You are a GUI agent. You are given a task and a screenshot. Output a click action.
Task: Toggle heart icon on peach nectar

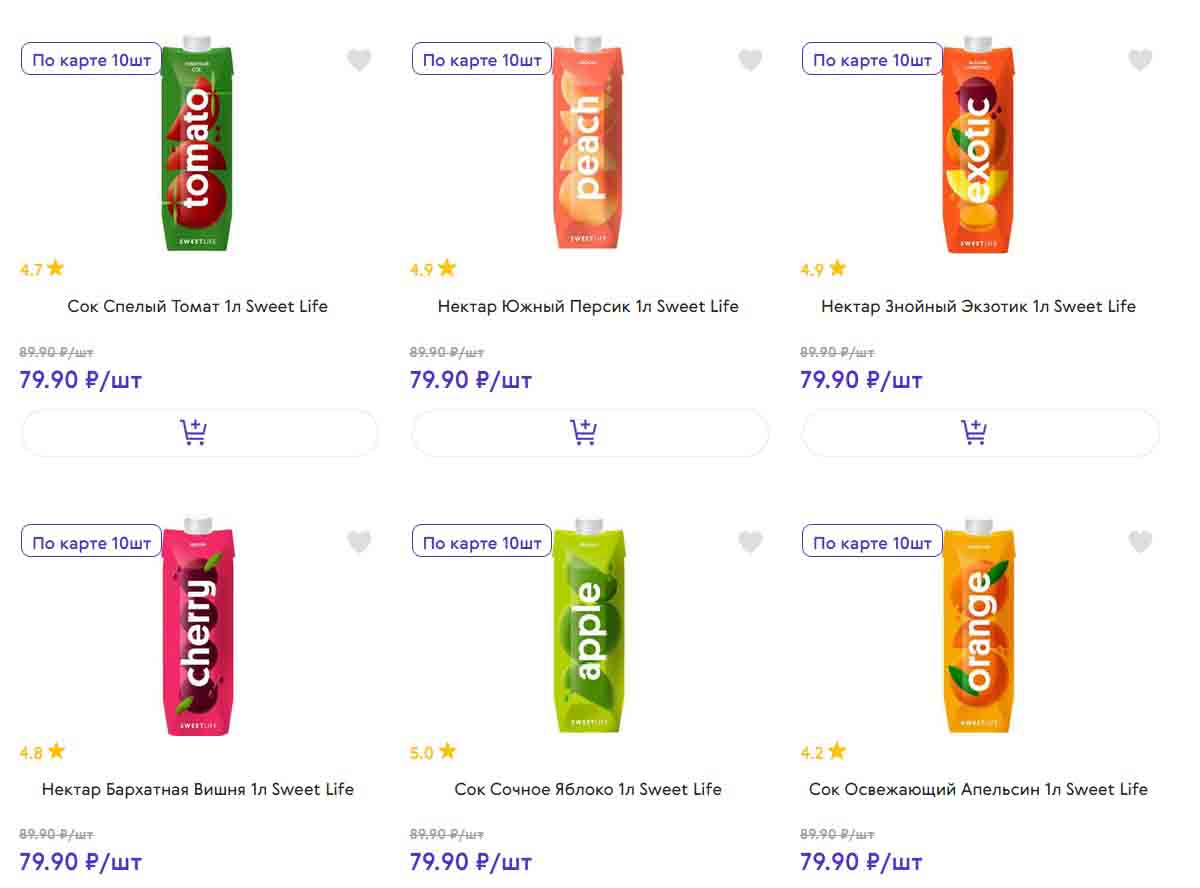click(750, 61)
